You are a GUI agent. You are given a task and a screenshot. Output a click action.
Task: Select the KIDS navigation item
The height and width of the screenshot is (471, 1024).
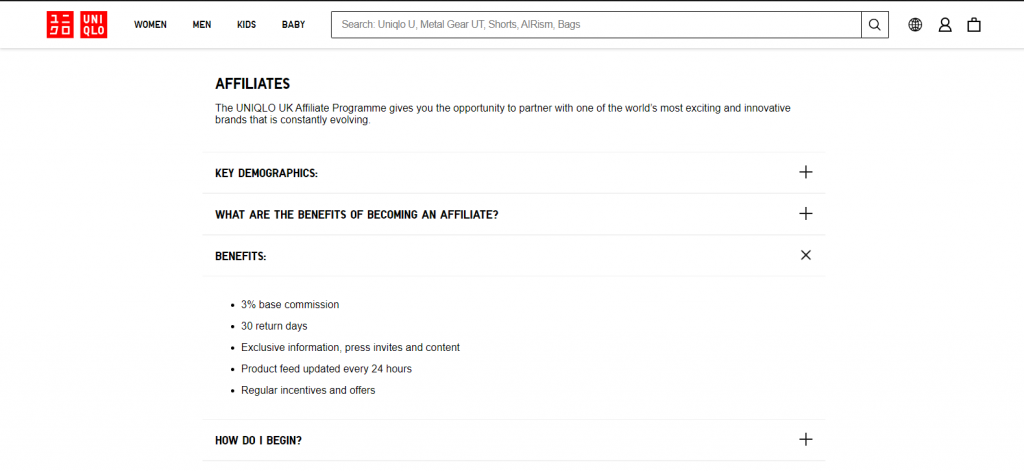[x=246, y=25]
